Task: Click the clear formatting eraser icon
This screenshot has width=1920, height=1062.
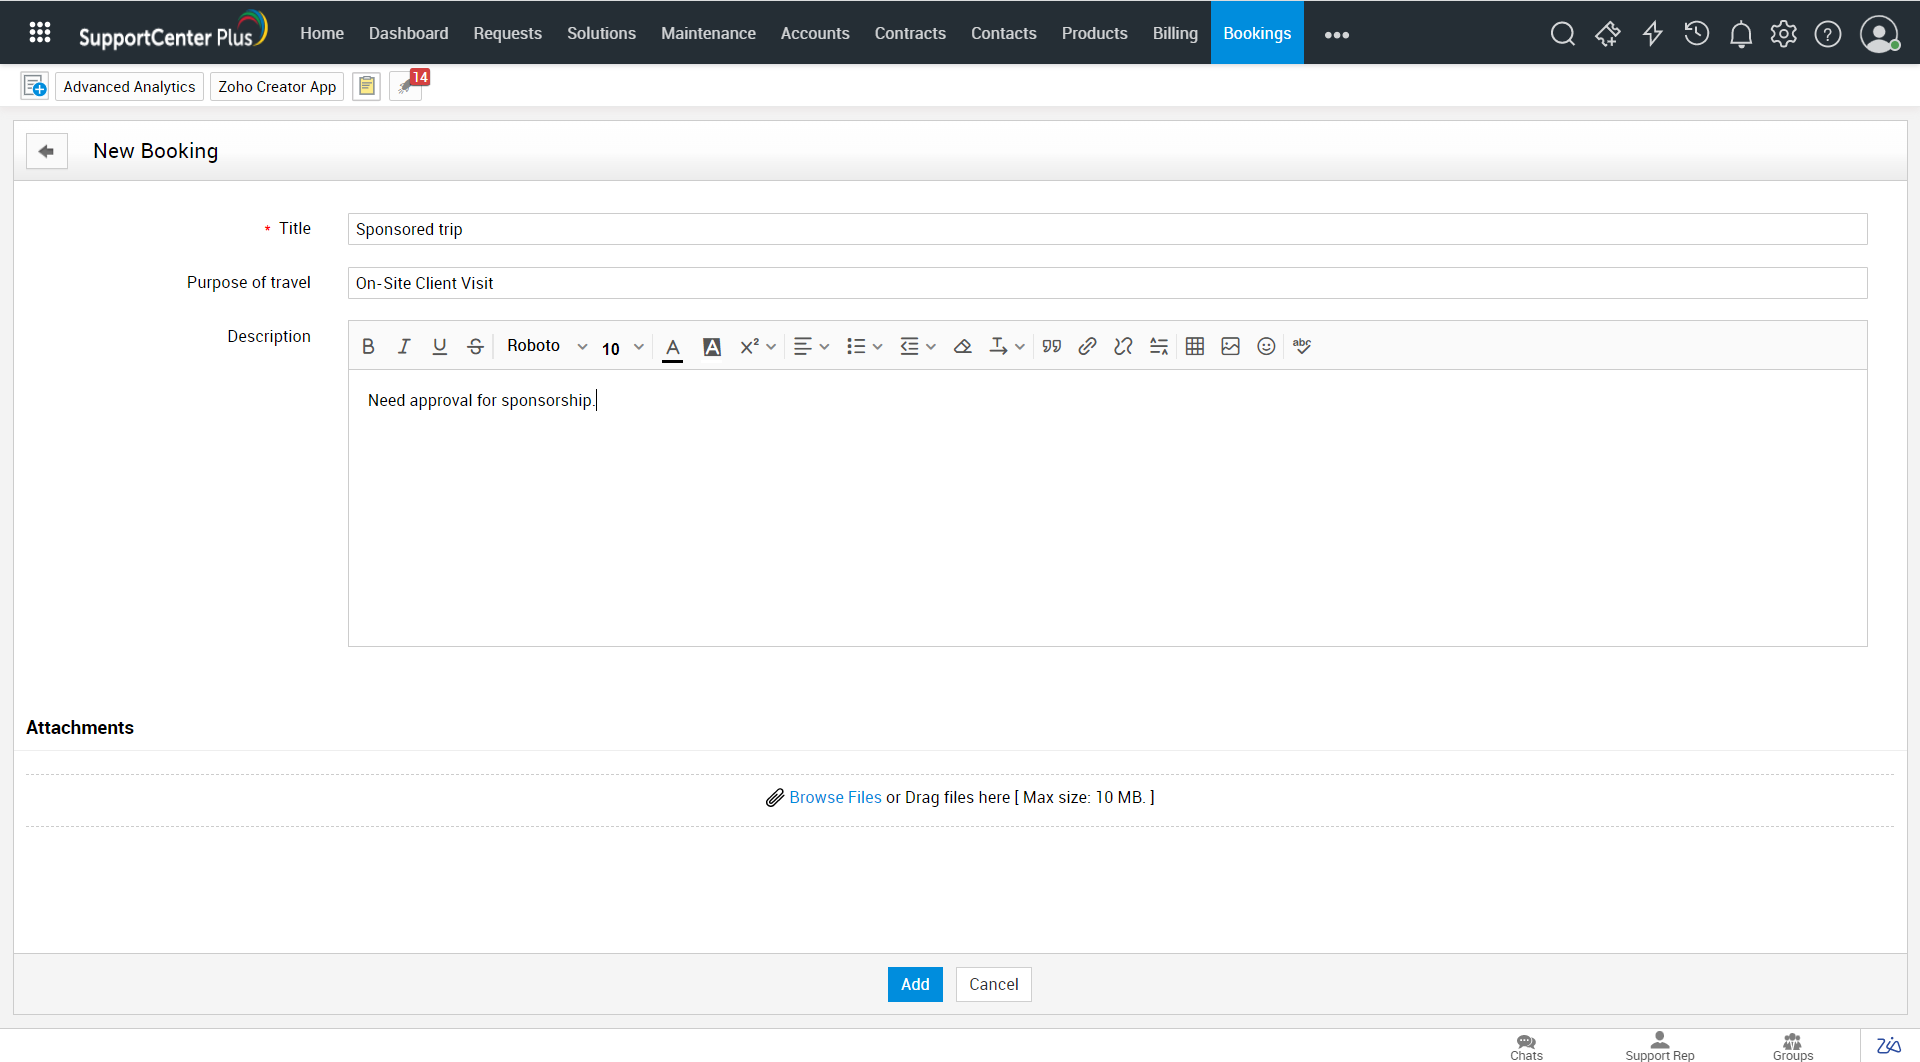Action: coord(962,346)
